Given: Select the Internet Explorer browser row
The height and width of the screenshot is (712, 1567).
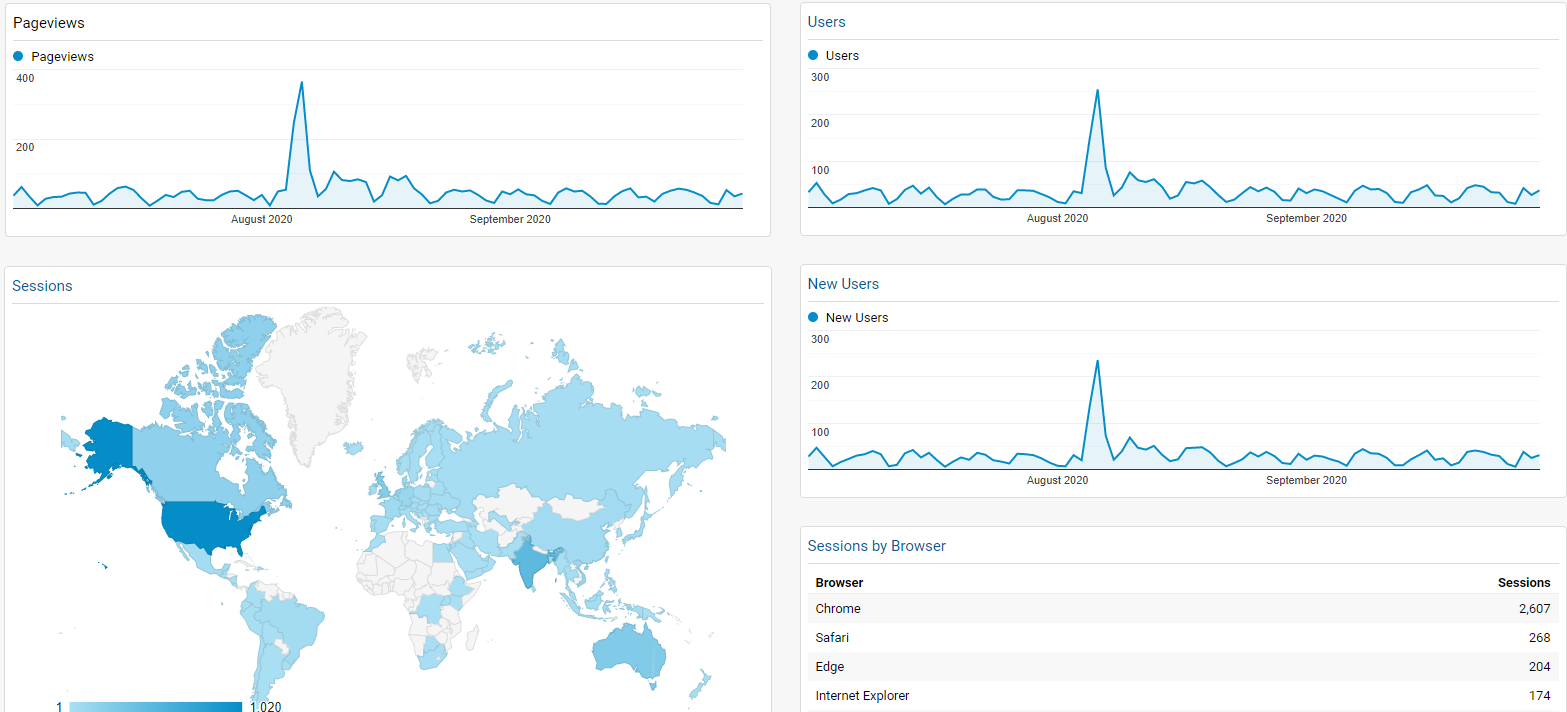Looking at the screenshot, I should [1182, 696].
